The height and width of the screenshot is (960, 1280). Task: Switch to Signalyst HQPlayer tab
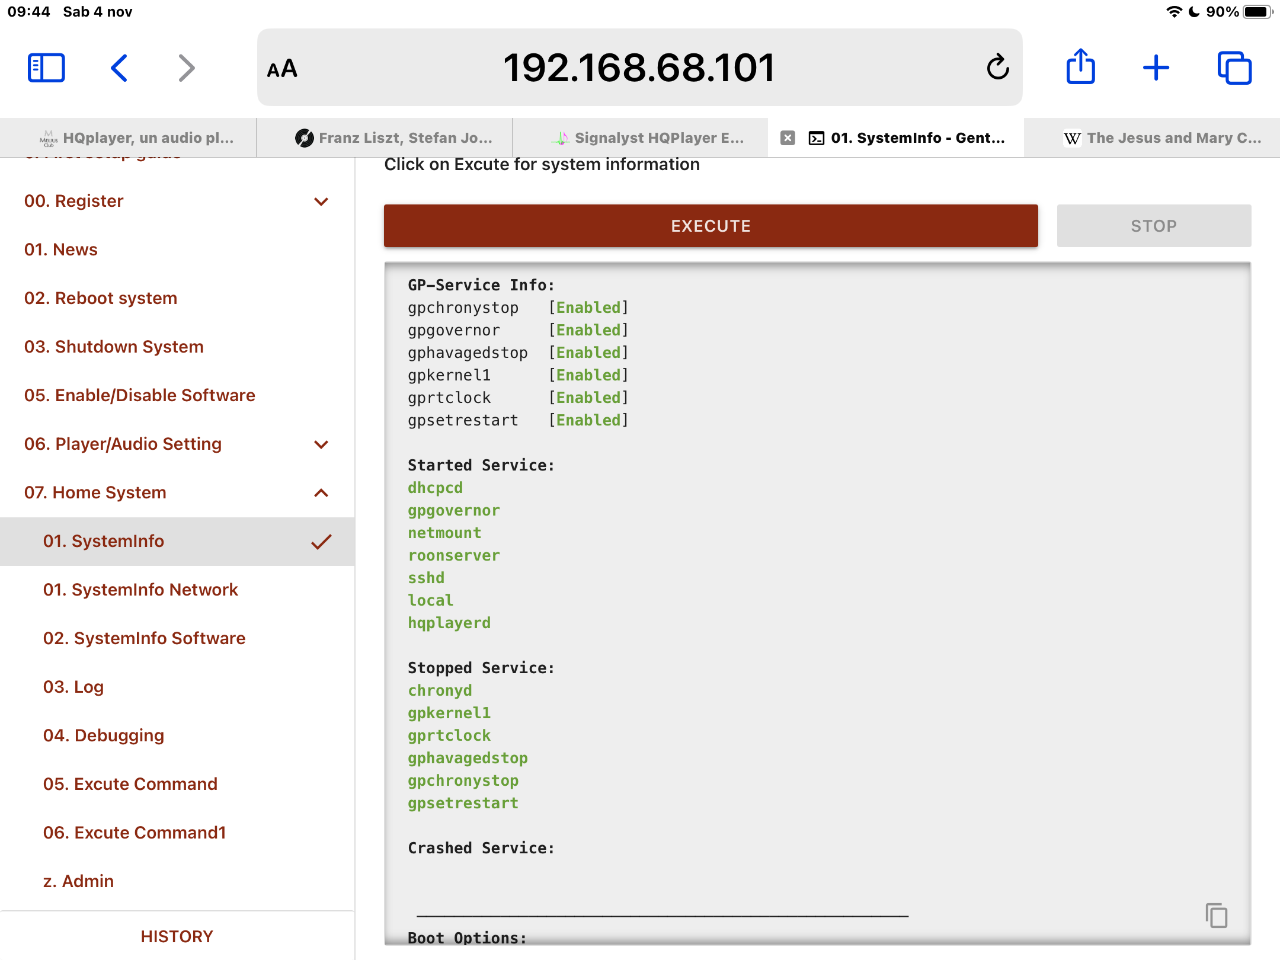pos(648,138)
